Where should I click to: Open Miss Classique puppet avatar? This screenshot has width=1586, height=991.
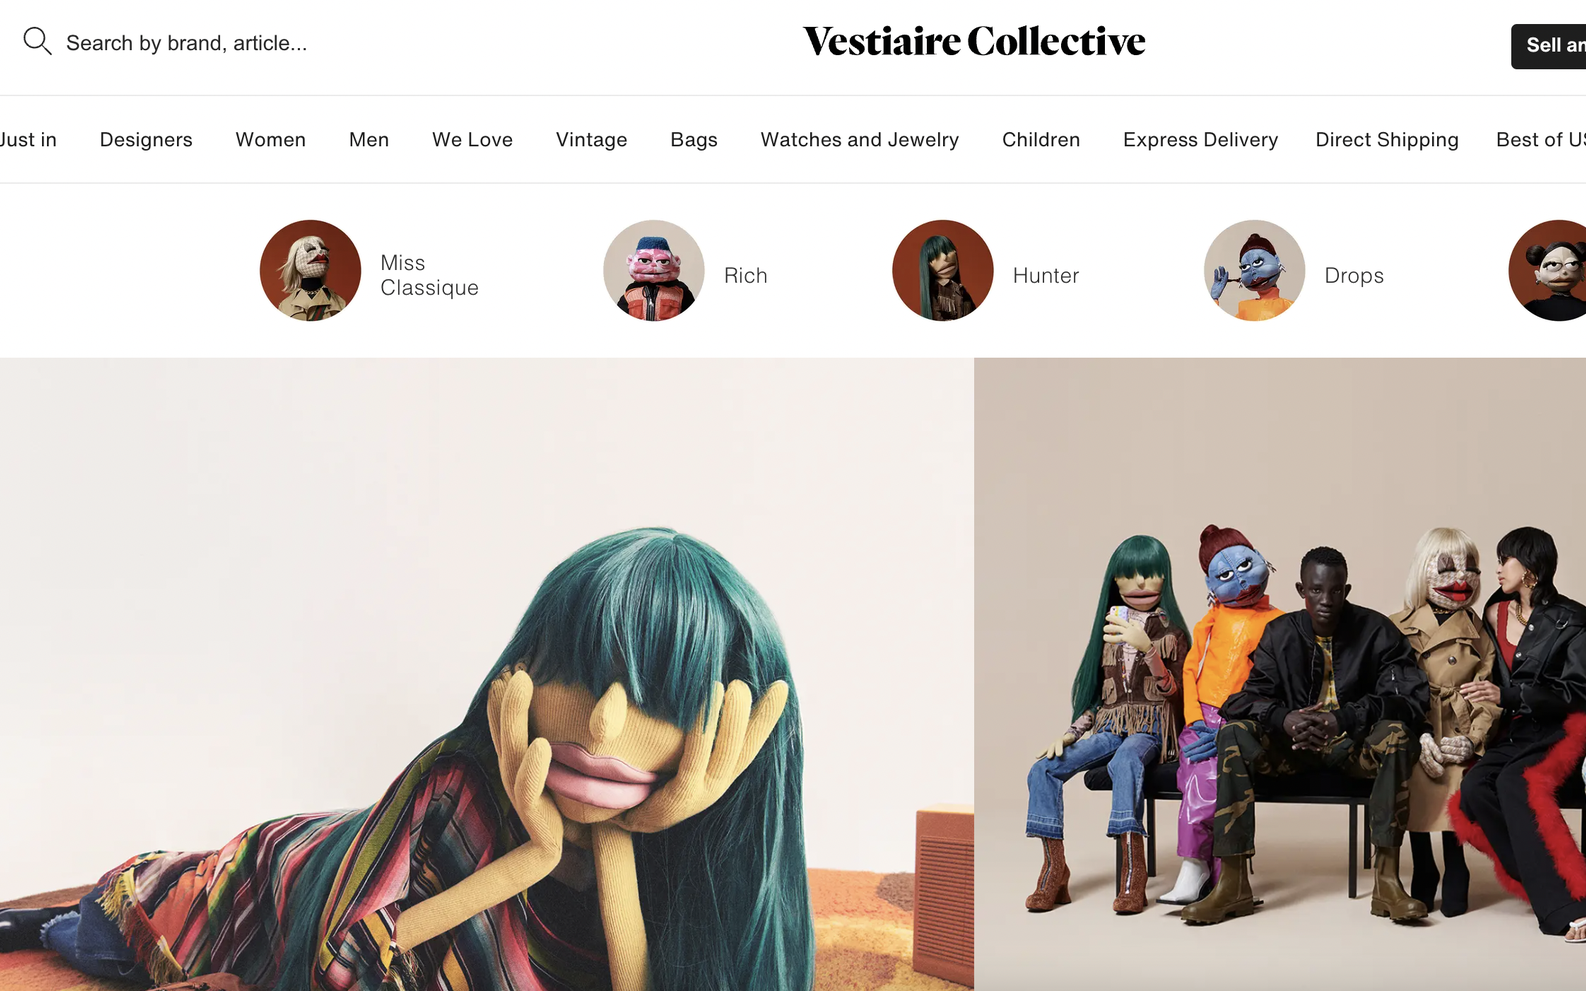tap(310, 270)
